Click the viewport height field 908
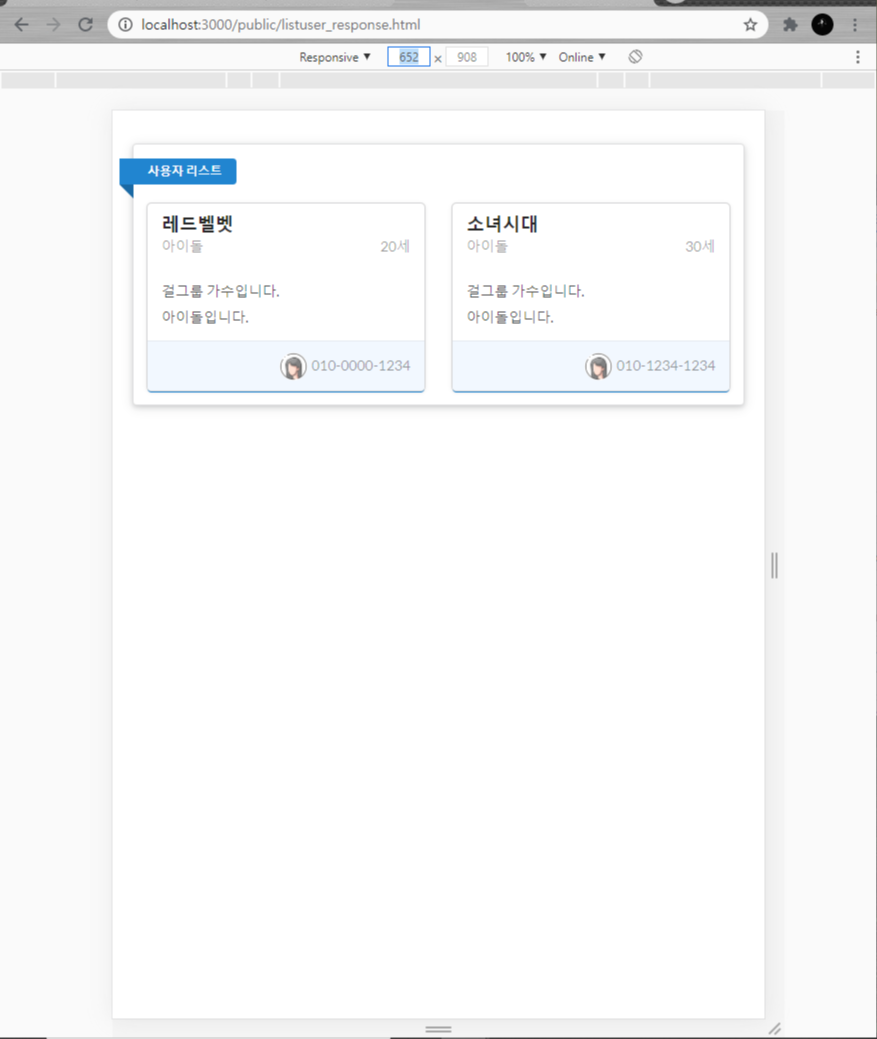Screen dimensions: 877x1039 point(467,57)
